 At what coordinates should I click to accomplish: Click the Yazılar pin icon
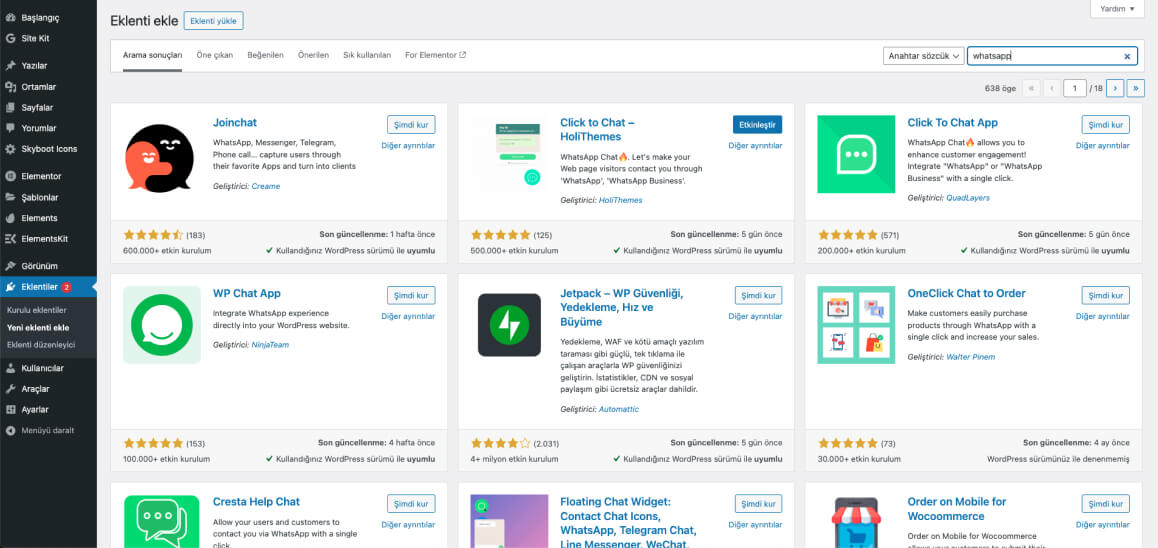tap(10, 66)
